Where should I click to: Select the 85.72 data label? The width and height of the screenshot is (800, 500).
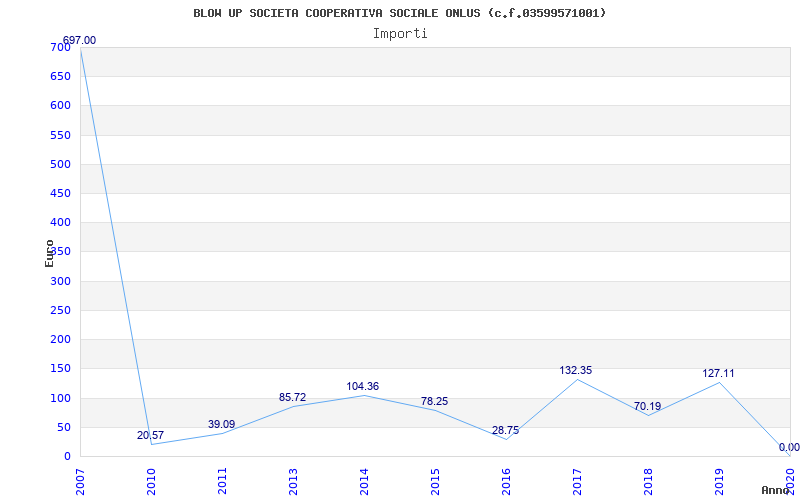click(292, 397)
